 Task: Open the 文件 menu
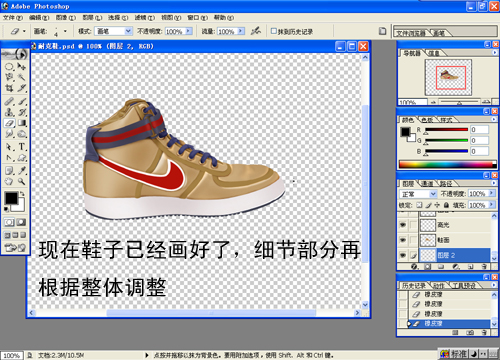click(13, 17)
